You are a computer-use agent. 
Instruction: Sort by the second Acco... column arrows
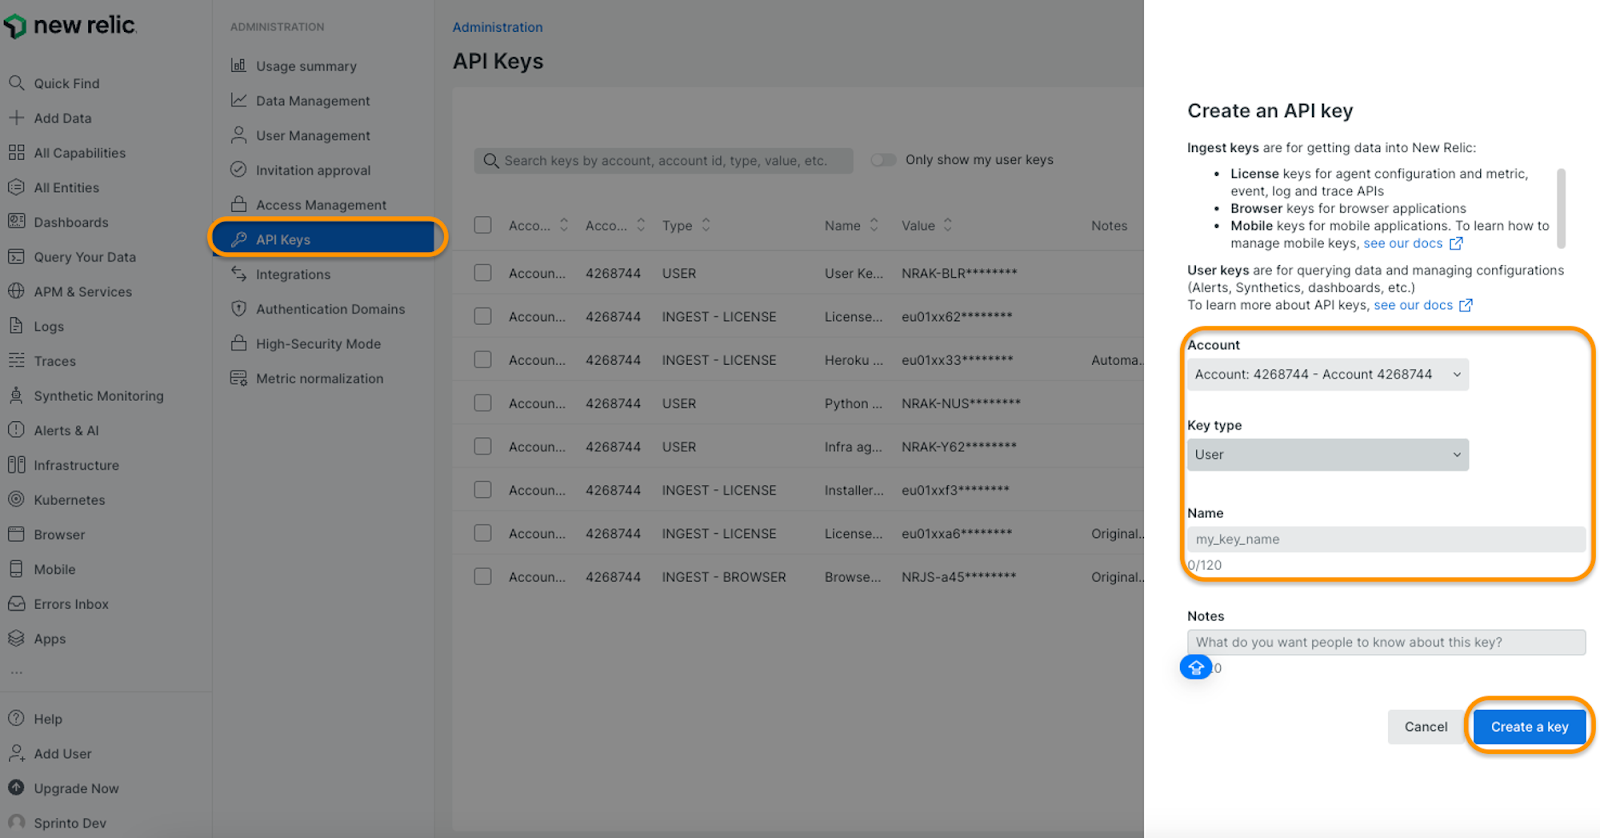[x=641, y=225]
